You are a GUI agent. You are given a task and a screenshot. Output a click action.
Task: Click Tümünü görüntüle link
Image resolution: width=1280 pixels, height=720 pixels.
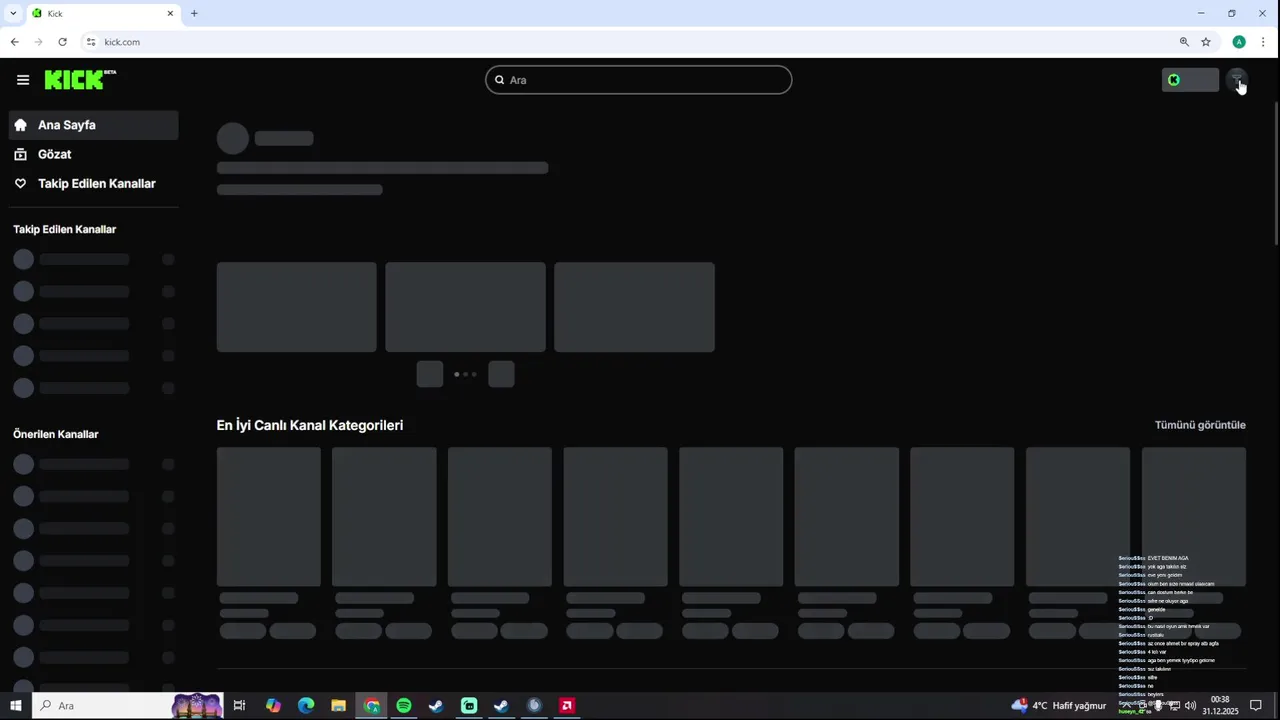coord(1200,425)
